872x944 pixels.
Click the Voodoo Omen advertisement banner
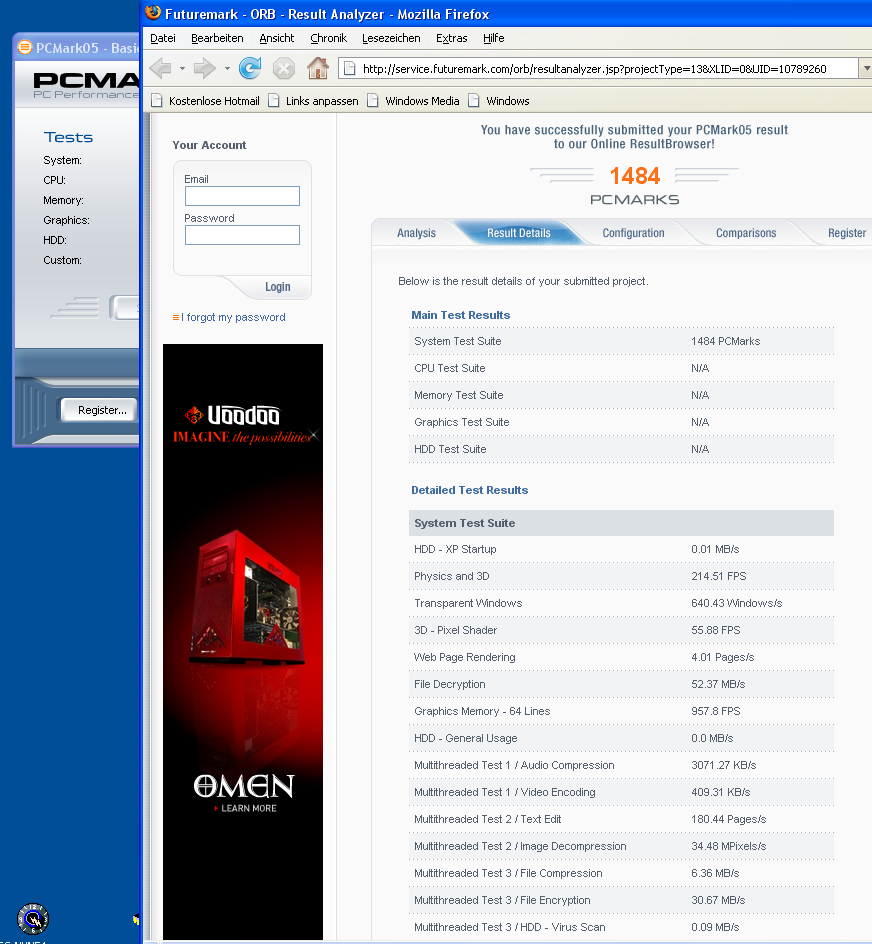[243, 641]
